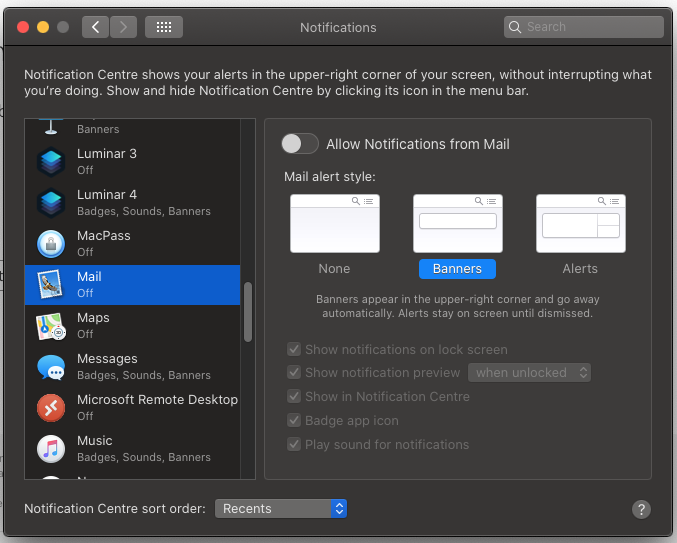Click the Microsoft Remote Desktop icon
The width and height of the screenshot is (677, 543).
coord(51,408)
